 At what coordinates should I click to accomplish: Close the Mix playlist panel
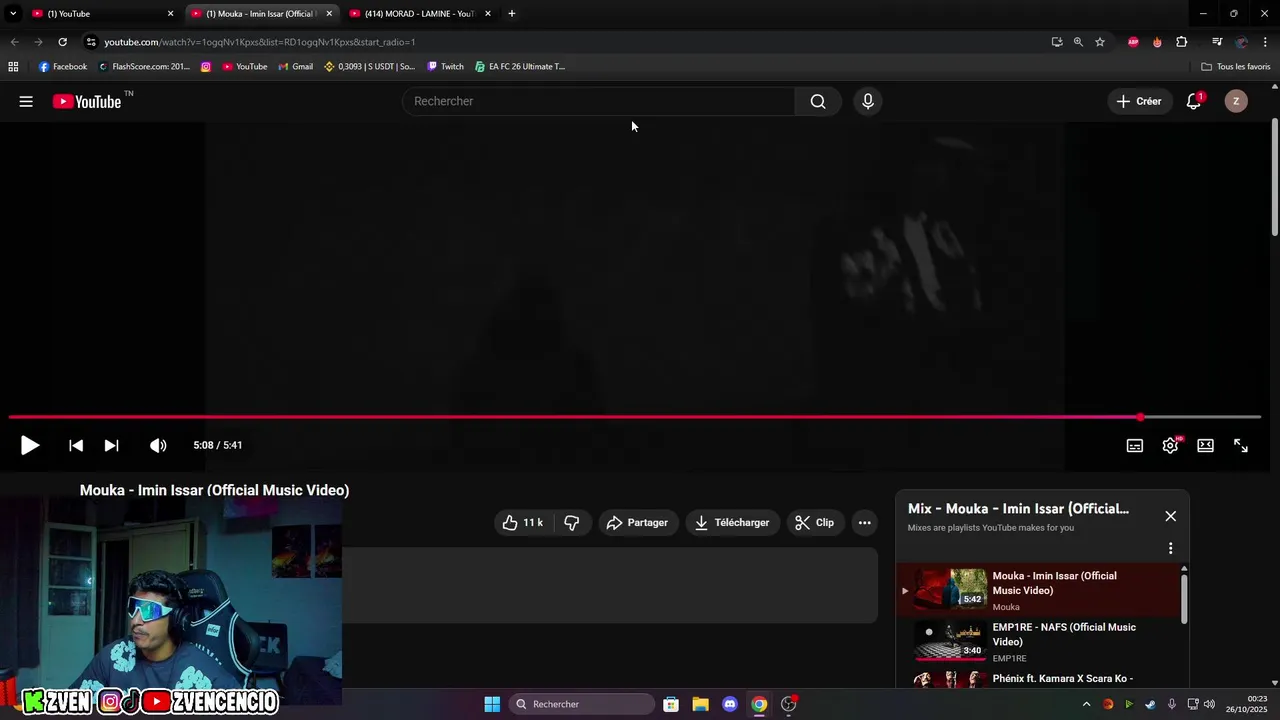1171,516
